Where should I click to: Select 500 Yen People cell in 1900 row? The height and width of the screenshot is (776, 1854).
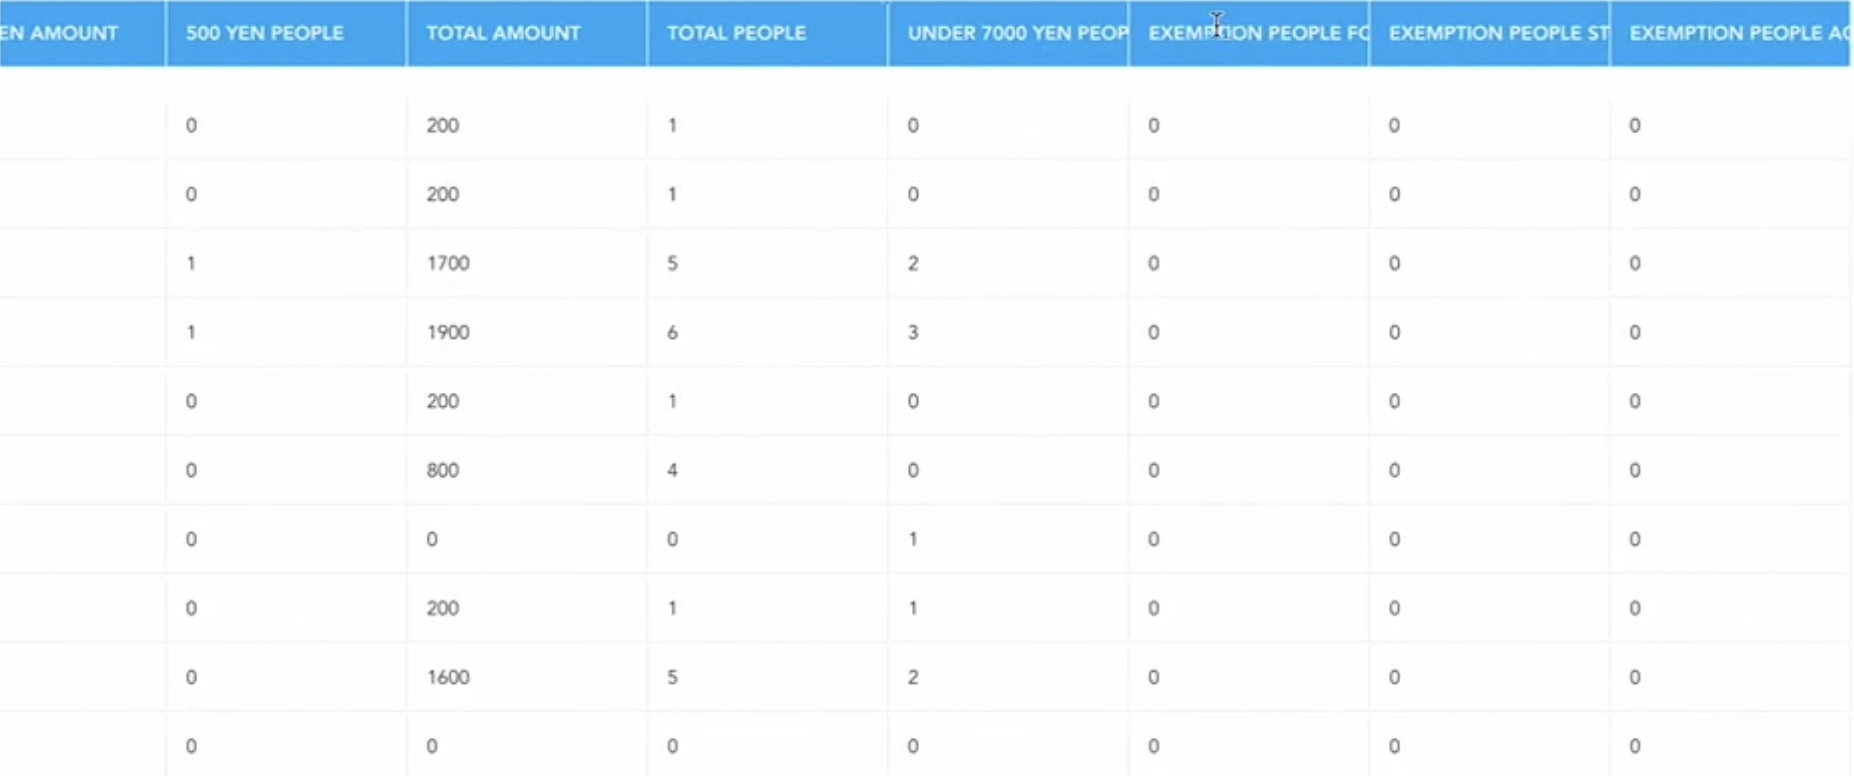pyautogui.click(x=191, y=332)
